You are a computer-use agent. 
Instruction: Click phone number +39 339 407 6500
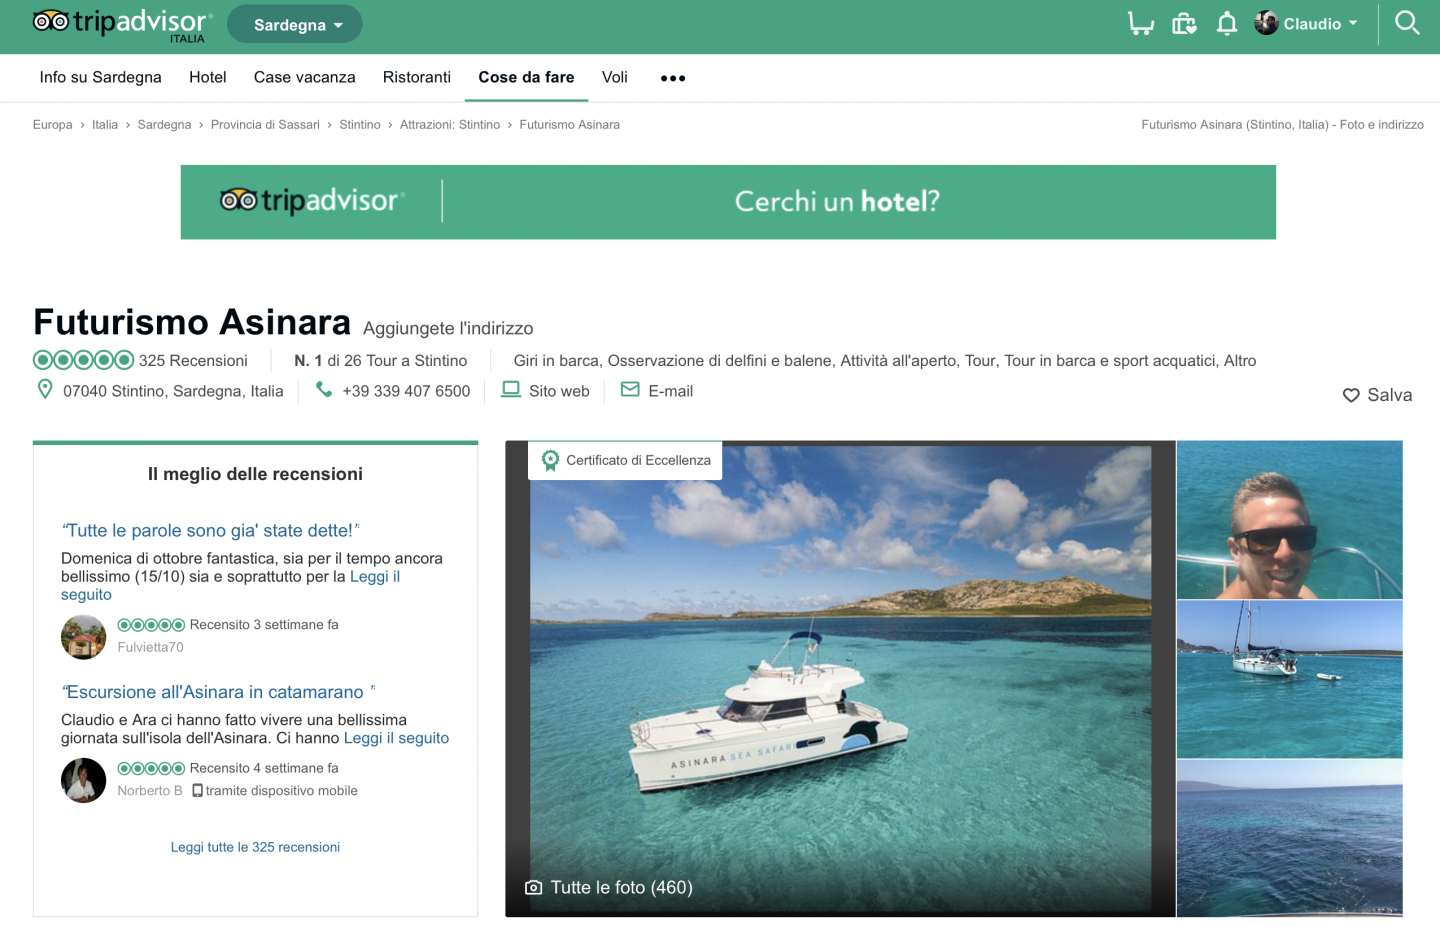click(x=406, y=391)
